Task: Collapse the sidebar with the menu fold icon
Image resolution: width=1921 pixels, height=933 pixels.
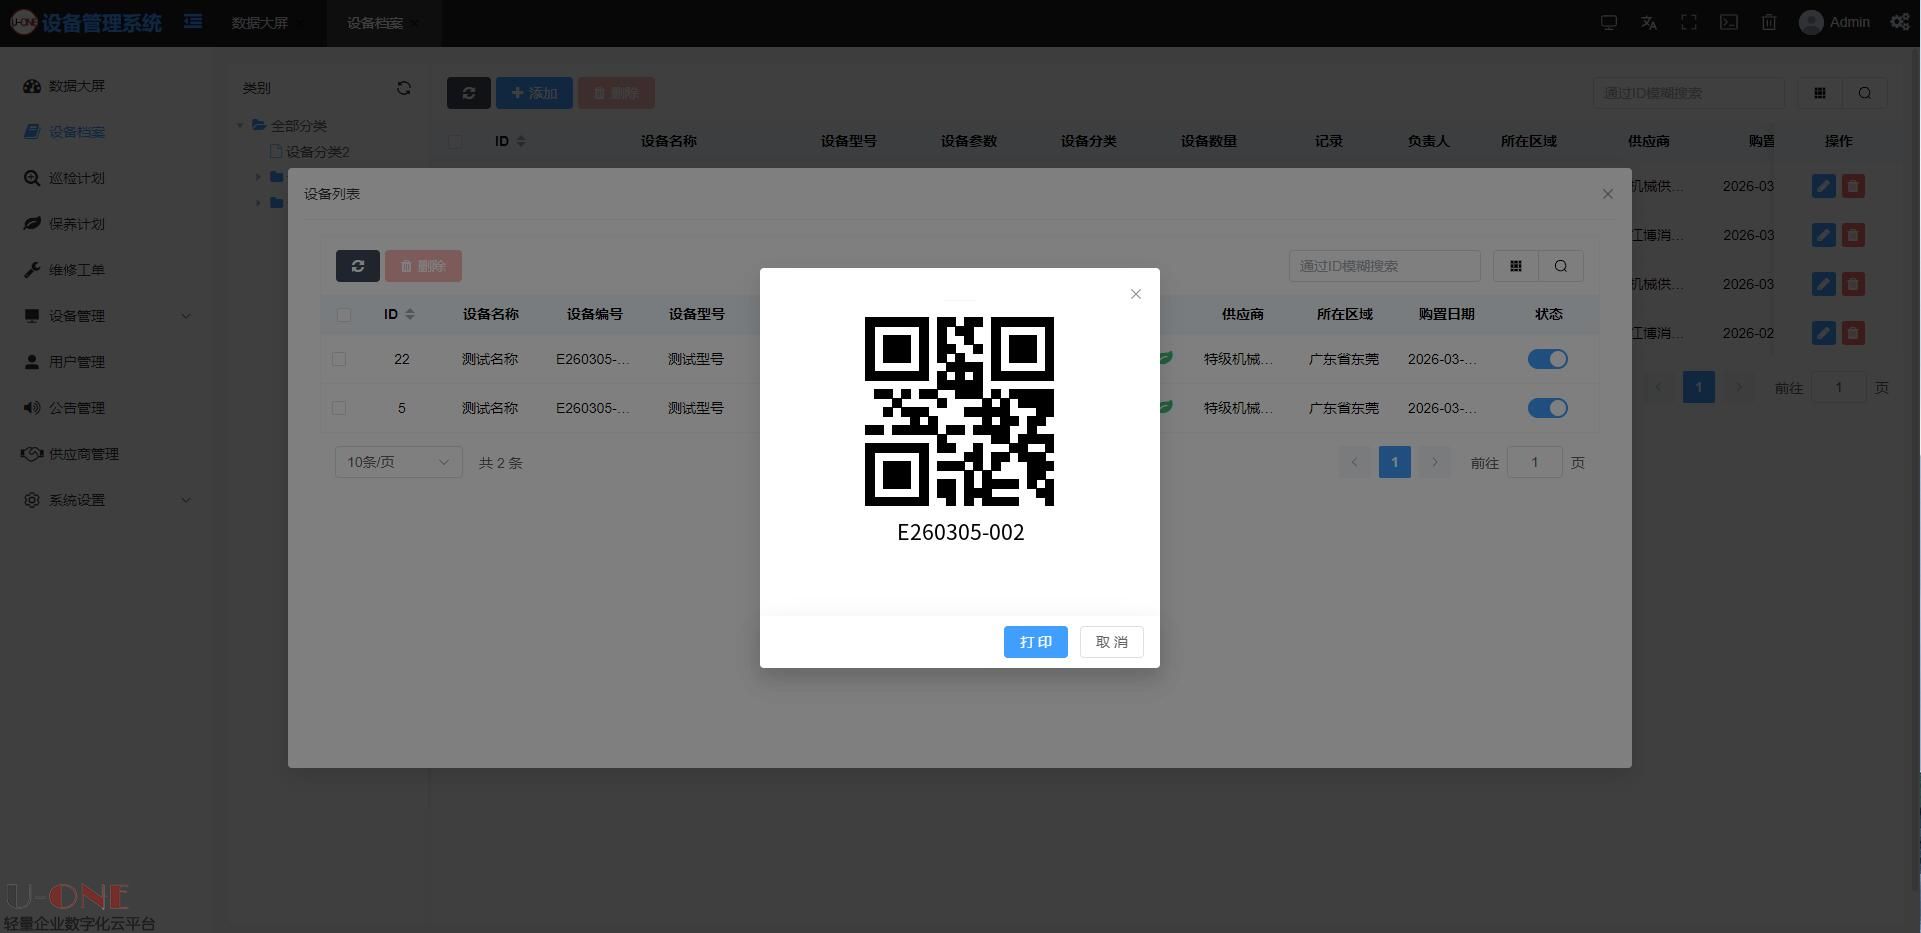Action: (x=193, y=22)
